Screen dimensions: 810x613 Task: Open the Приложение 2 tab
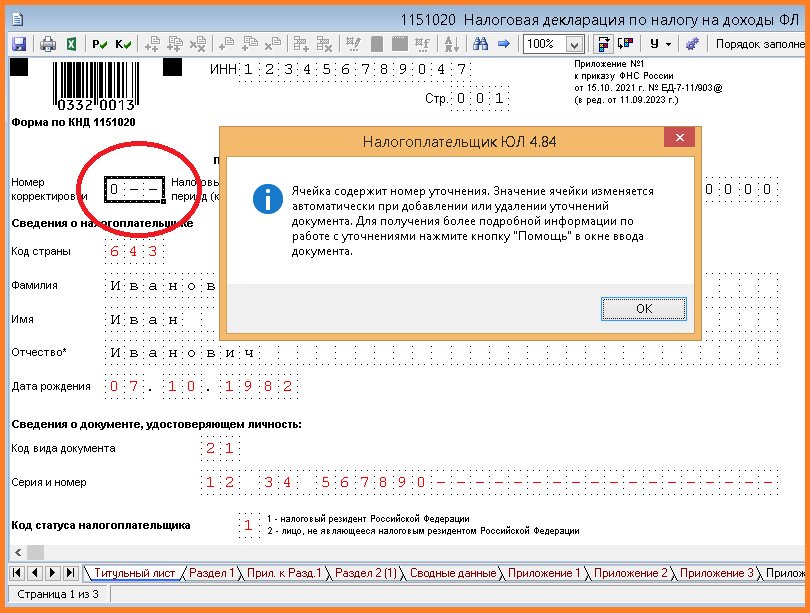(x=630, y=573)
